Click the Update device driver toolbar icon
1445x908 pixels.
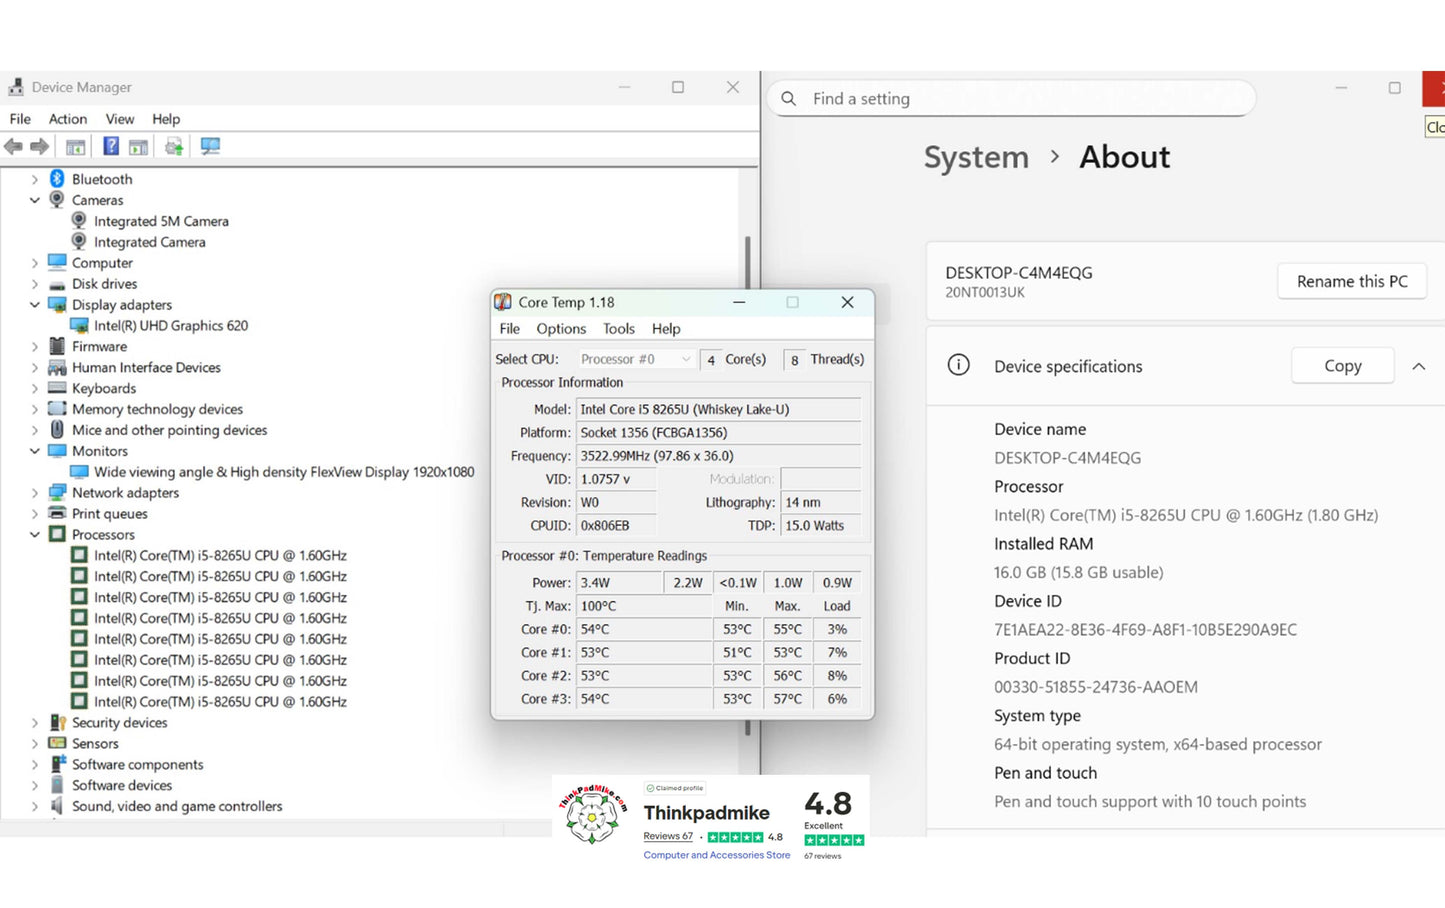click(174, 147)
